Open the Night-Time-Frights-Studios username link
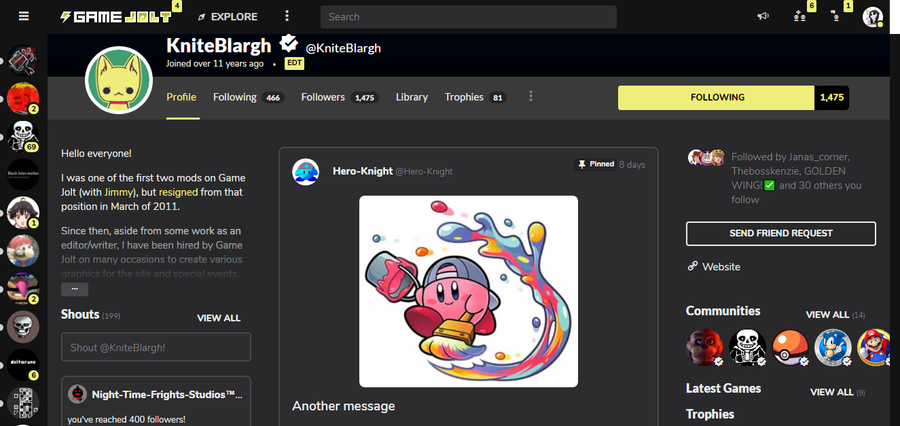The height and width of the screenshot is (426, 900). tap(167, 395)
